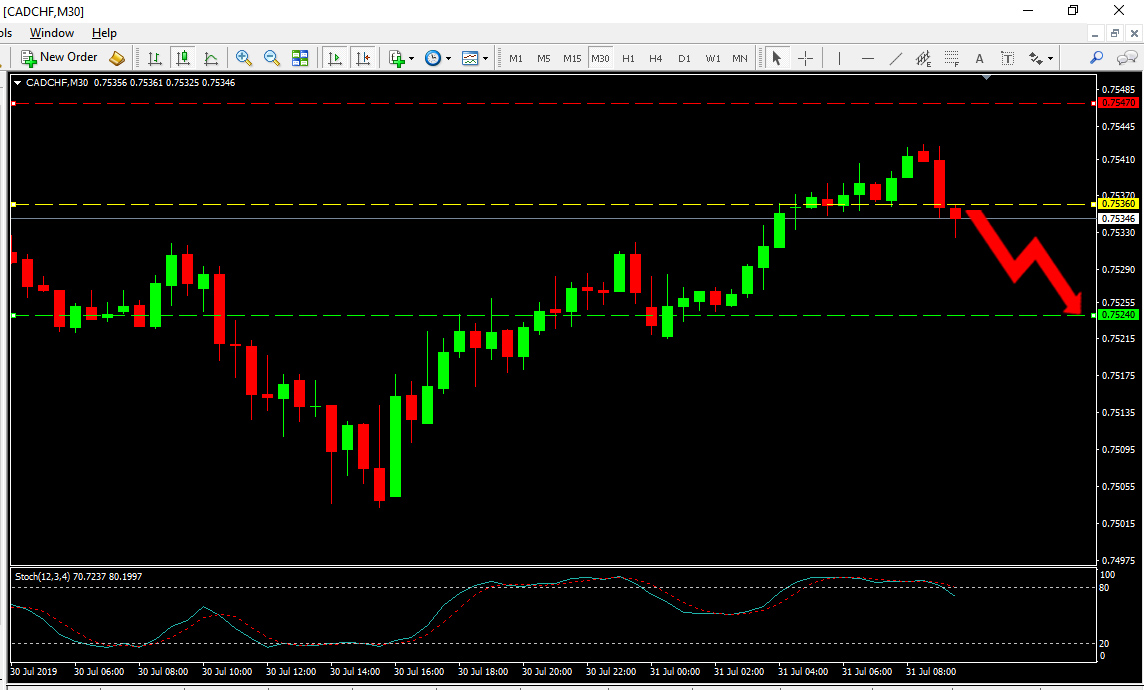The image size is (1144, 690).
Task: Select the text label tool
Action: (x=1008, y=58)
